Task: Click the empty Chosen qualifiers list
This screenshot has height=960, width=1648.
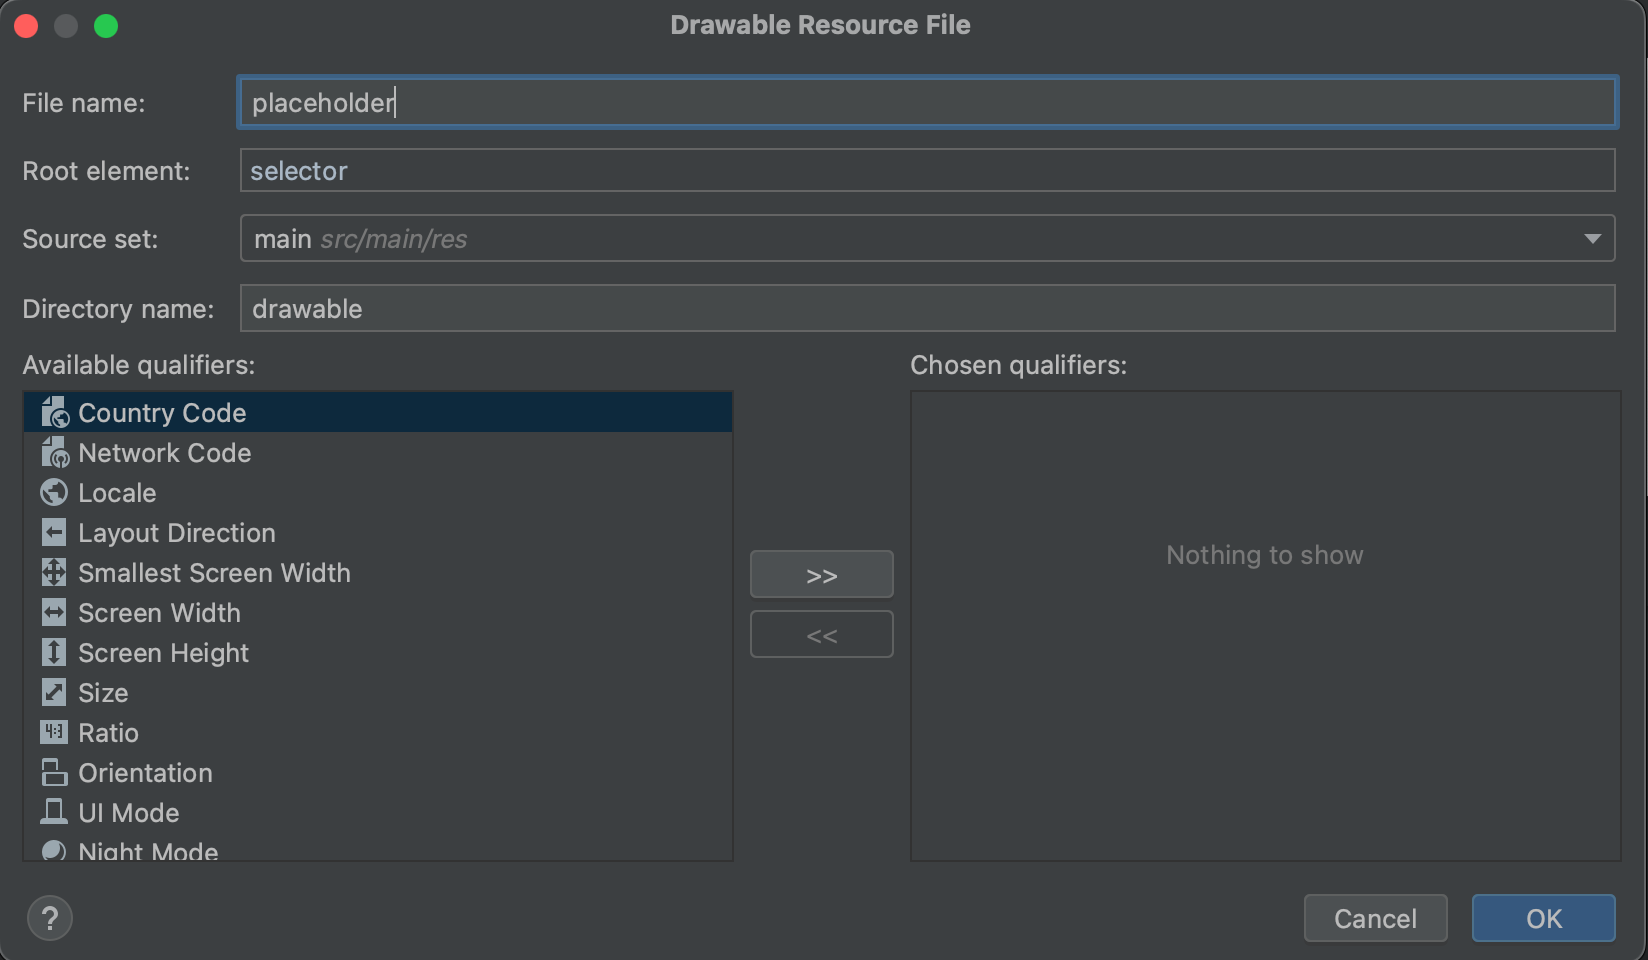Action: click(1265, 625)
